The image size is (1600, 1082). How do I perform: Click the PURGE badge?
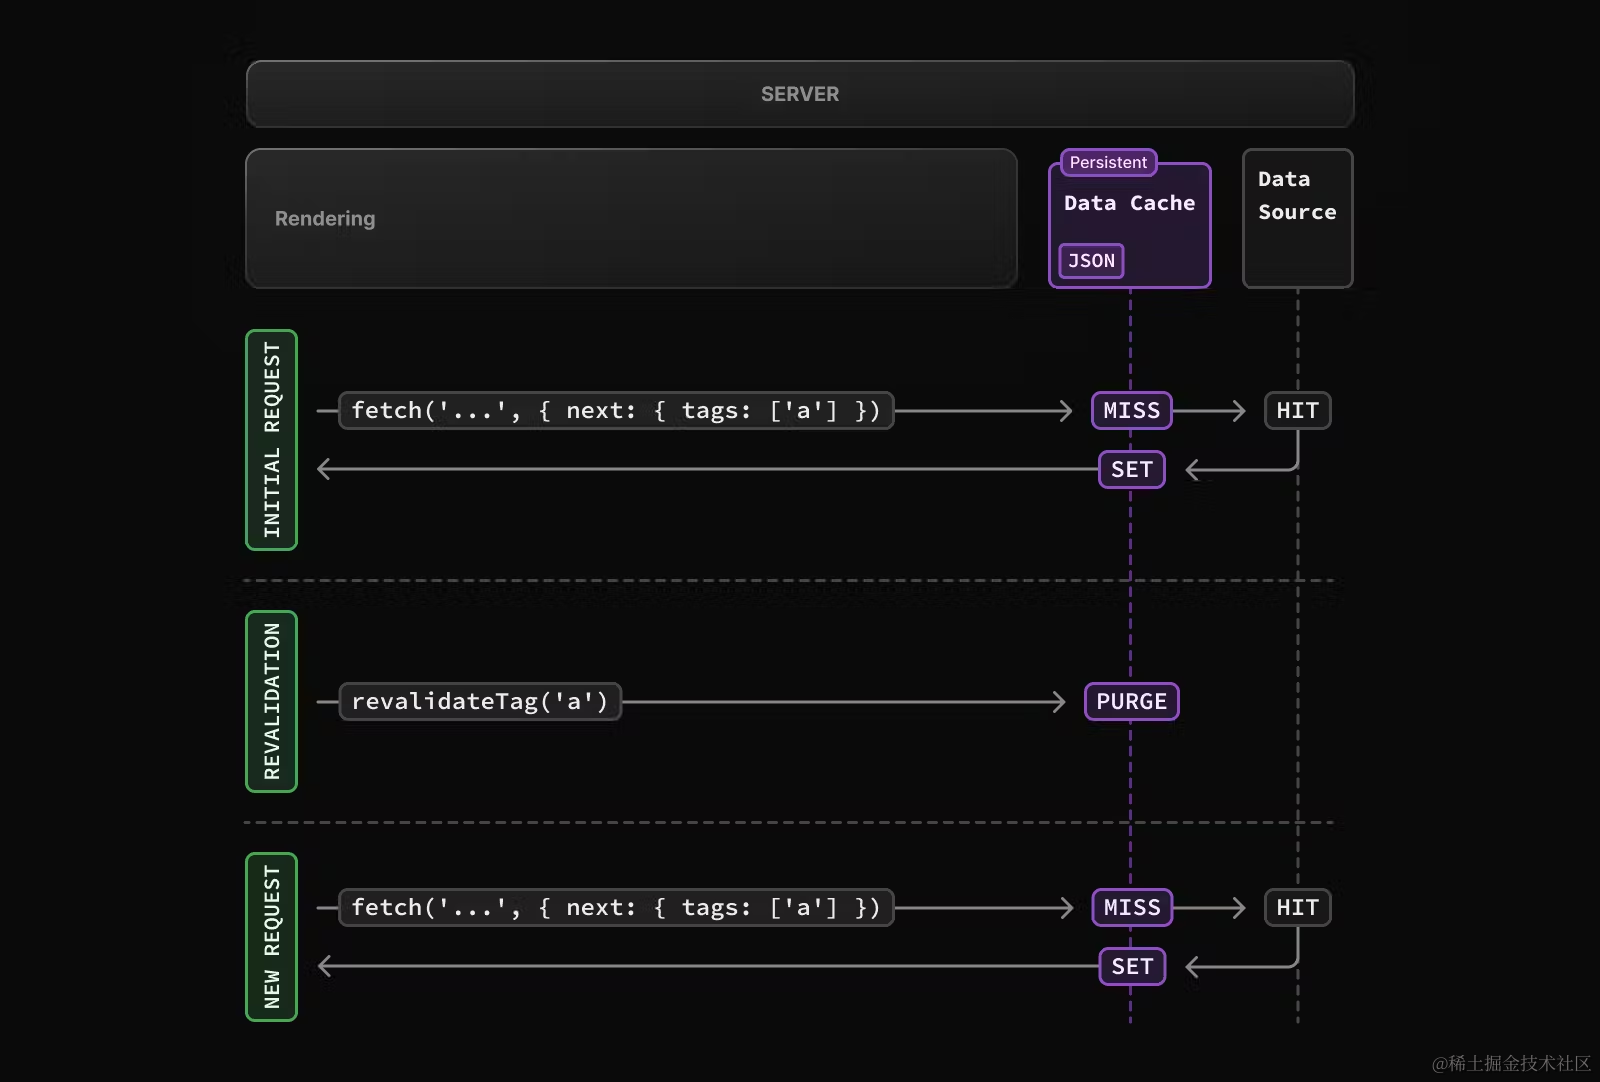click(1131, 702)
